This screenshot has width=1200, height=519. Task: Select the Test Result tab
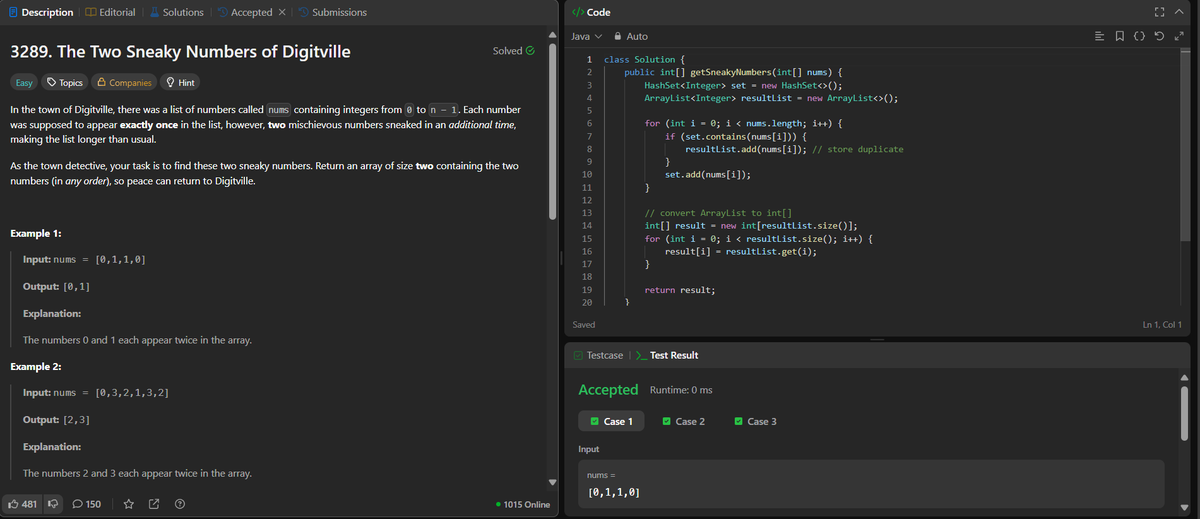[x=667, y=355]
